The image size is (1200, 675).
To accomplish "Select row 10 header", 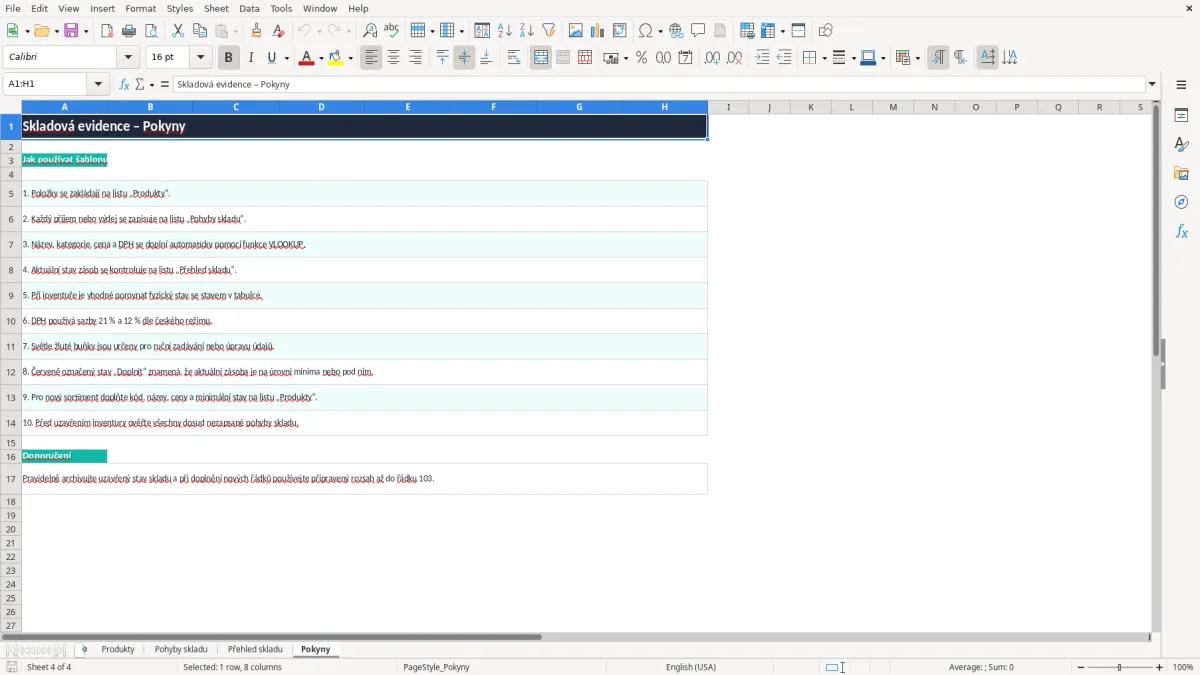I will (11, 321).
